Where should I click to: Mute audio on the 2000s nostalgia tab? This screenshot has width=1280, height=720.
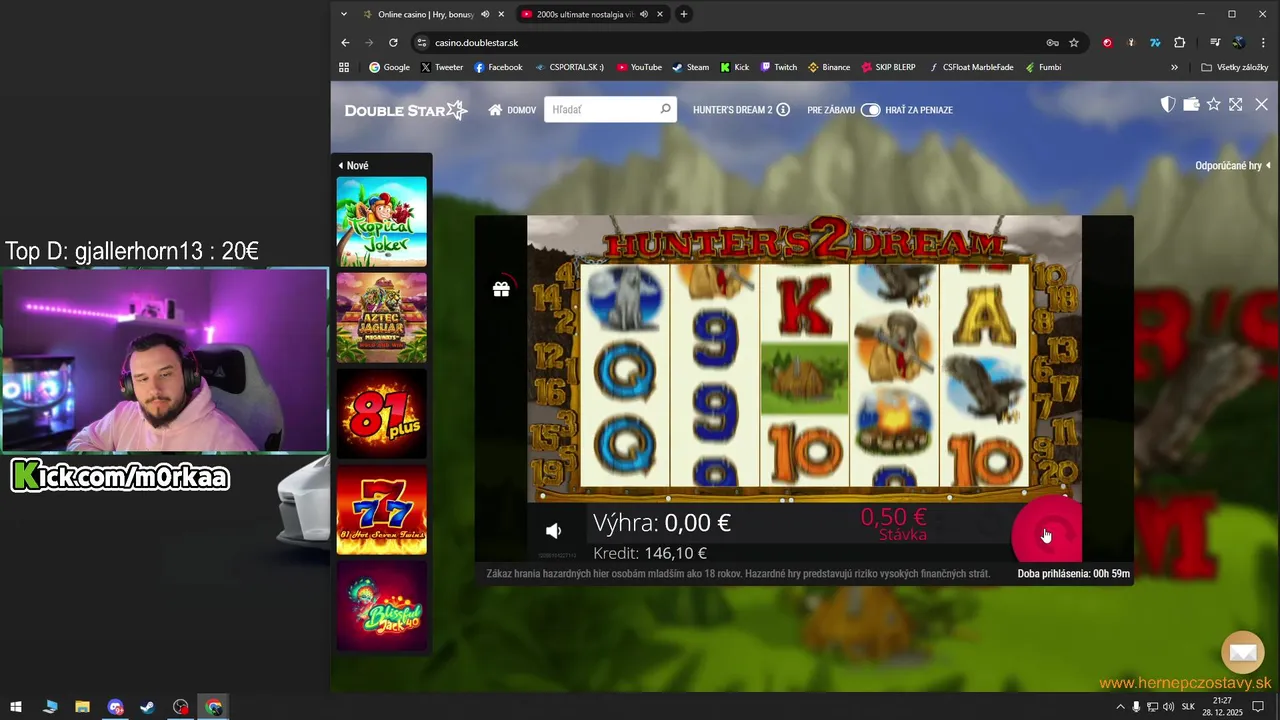pyautogui.click(x=644, y=14)
